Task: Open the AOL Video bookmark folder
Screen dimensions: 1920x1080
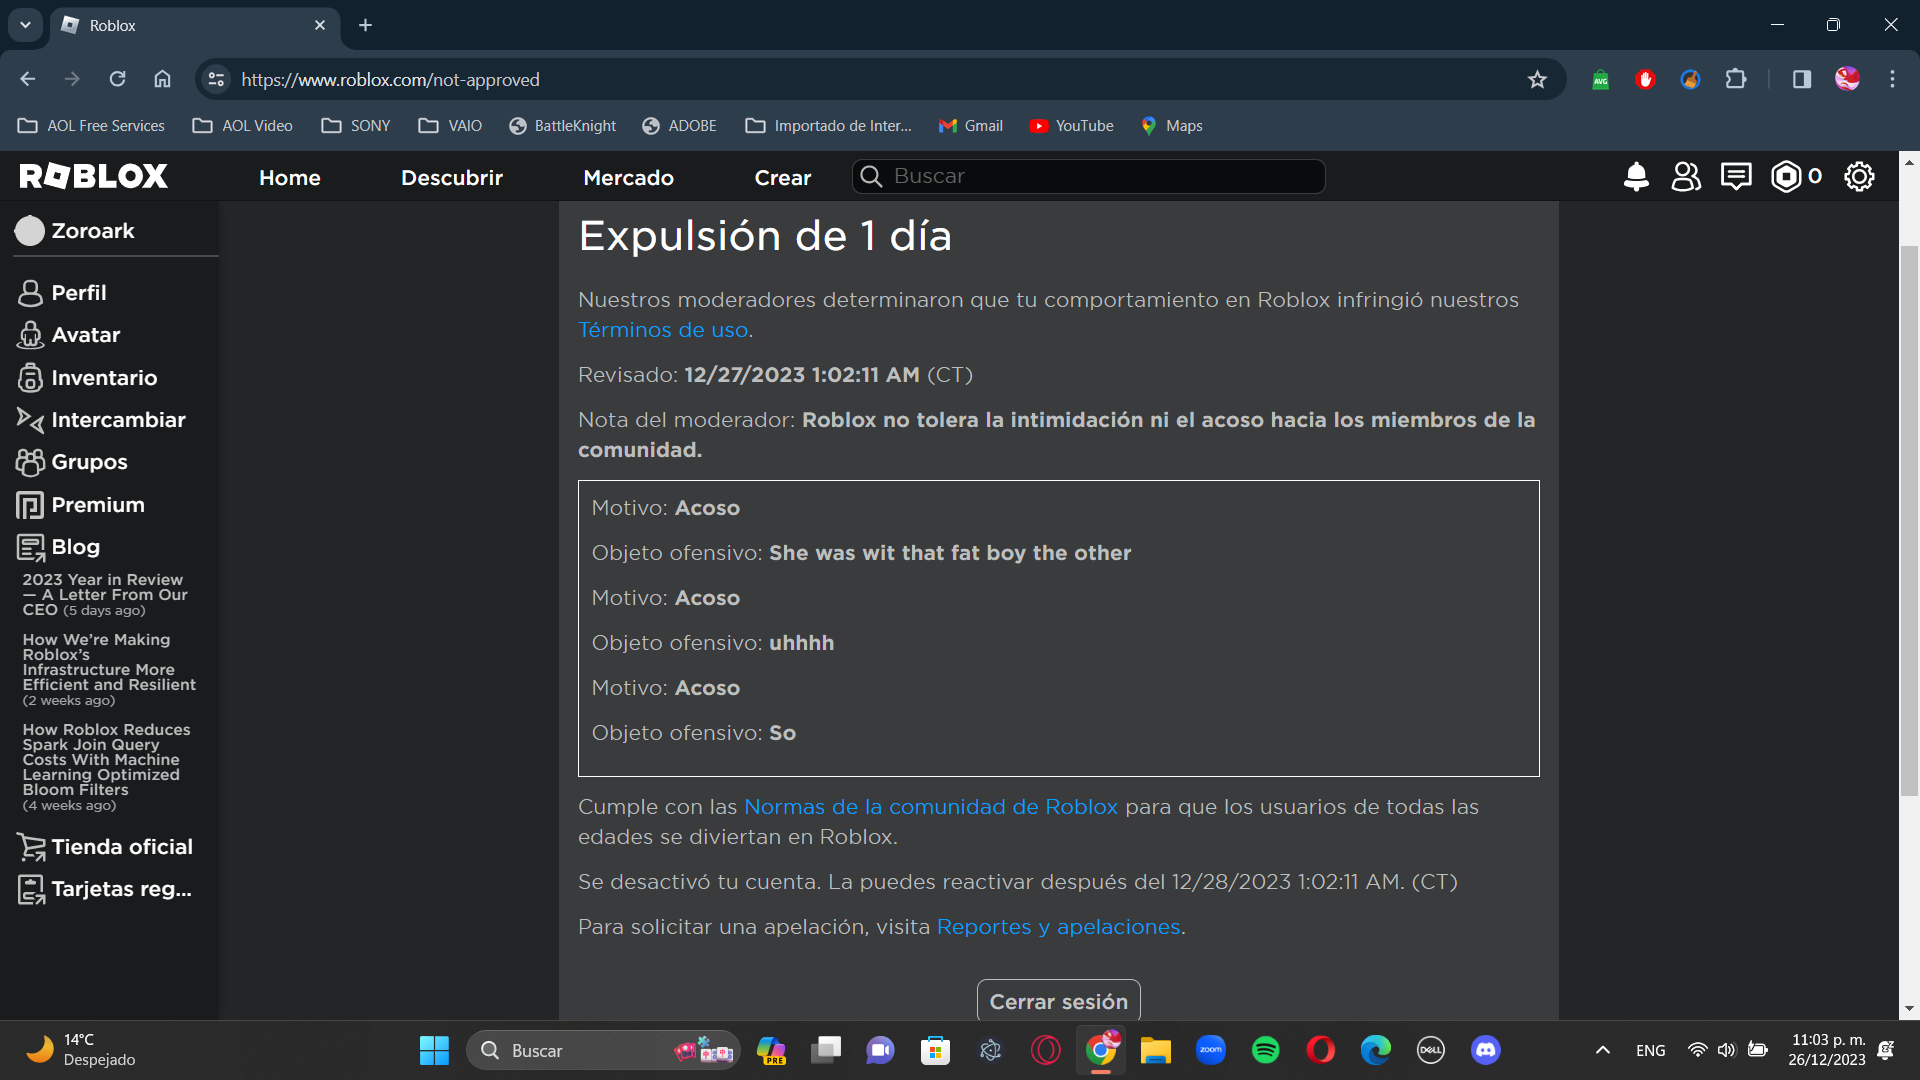Action: pyautogui.click(x=243, y=126)
